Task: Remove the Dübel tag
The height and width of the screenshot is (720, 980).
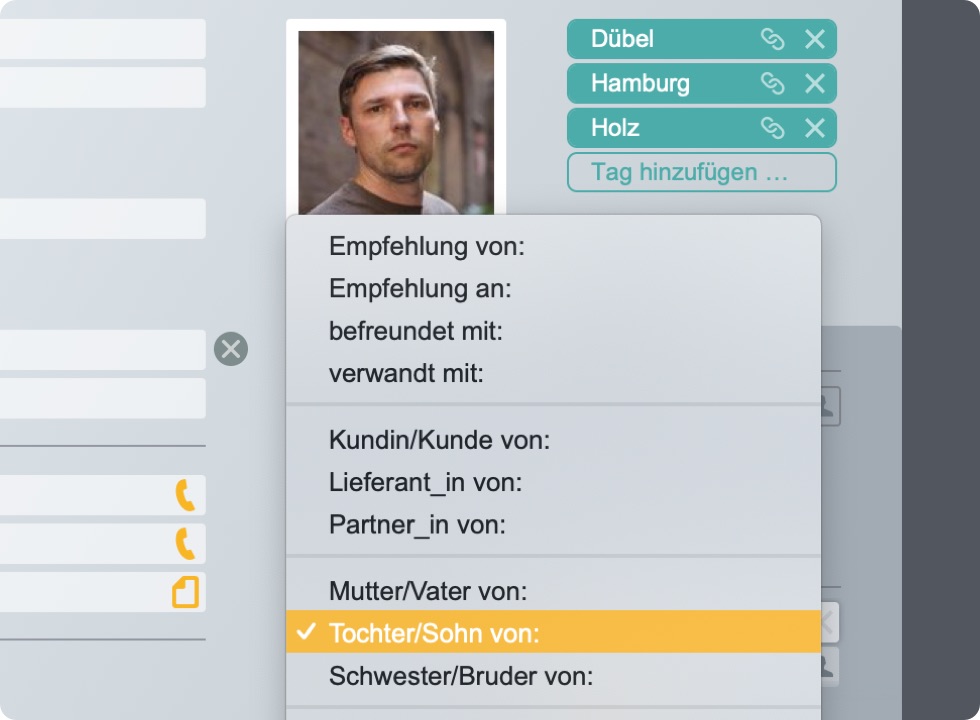Action: pyautogui.click(x=815, y=39)
